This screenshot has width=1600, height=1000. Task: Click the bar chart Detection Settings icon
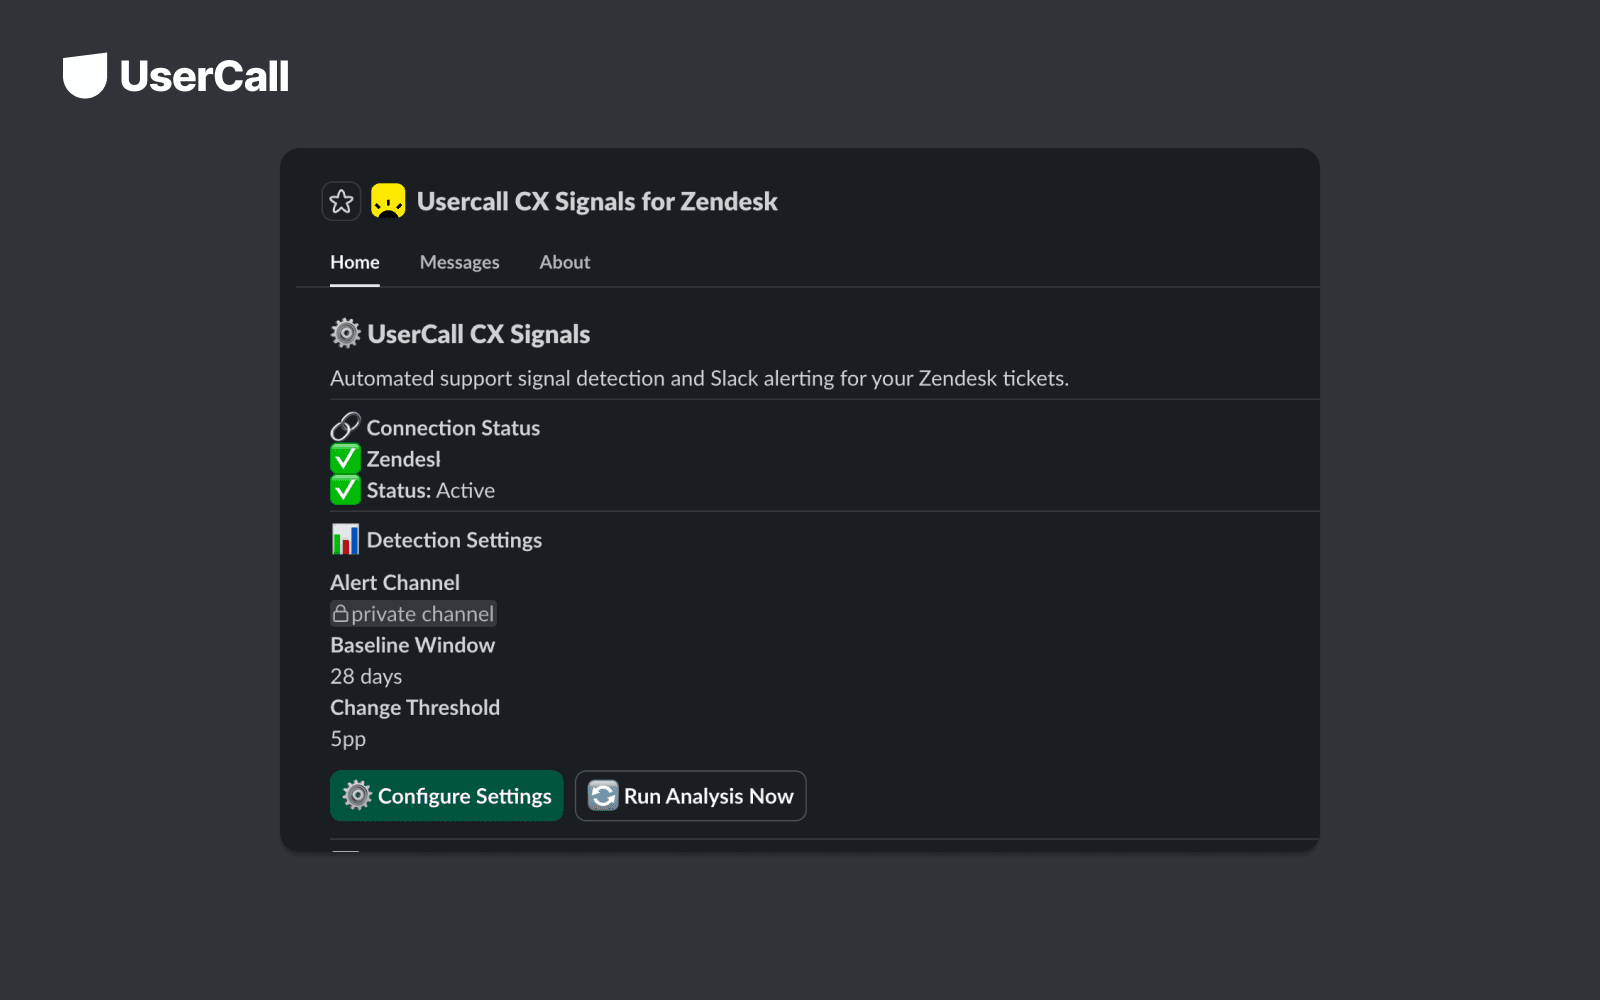(344, 539)
